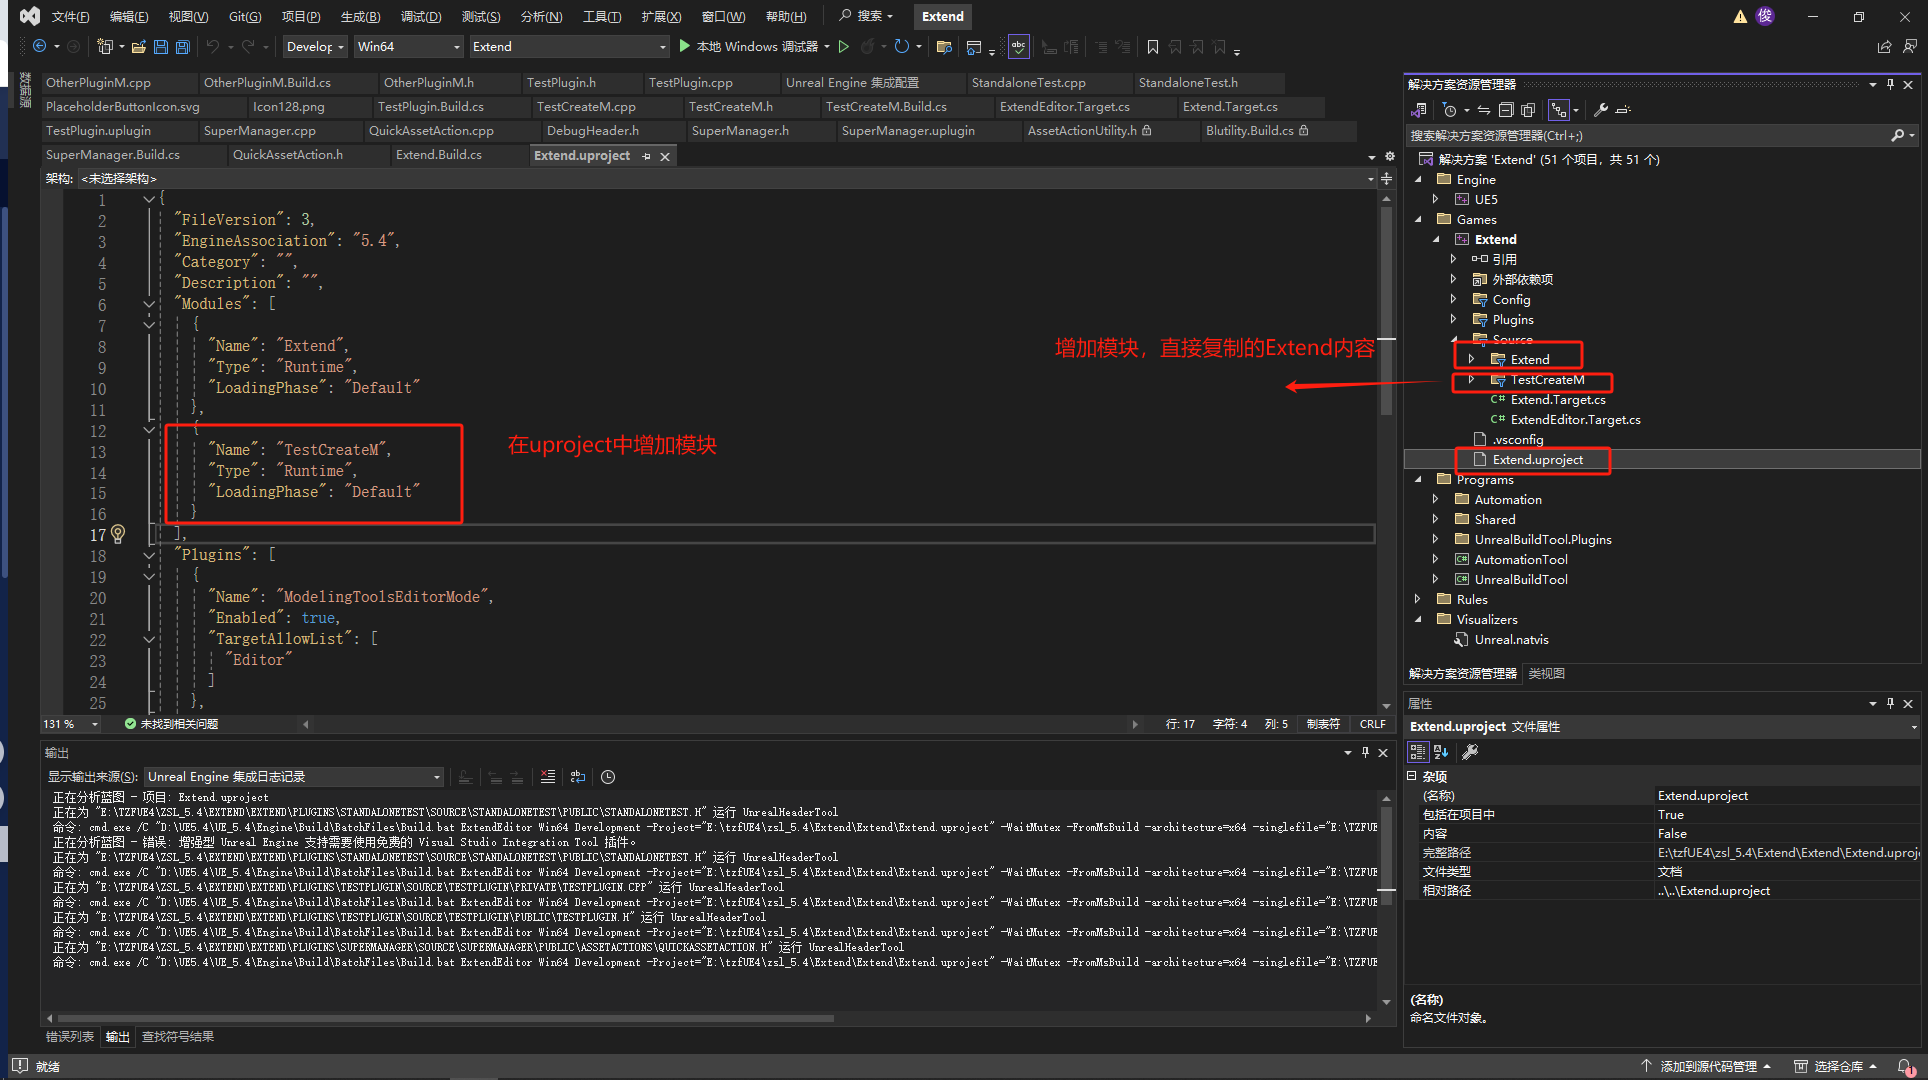
Task: Click 添加到源代码管理 in status bar
Action: coord(1707,1066)
